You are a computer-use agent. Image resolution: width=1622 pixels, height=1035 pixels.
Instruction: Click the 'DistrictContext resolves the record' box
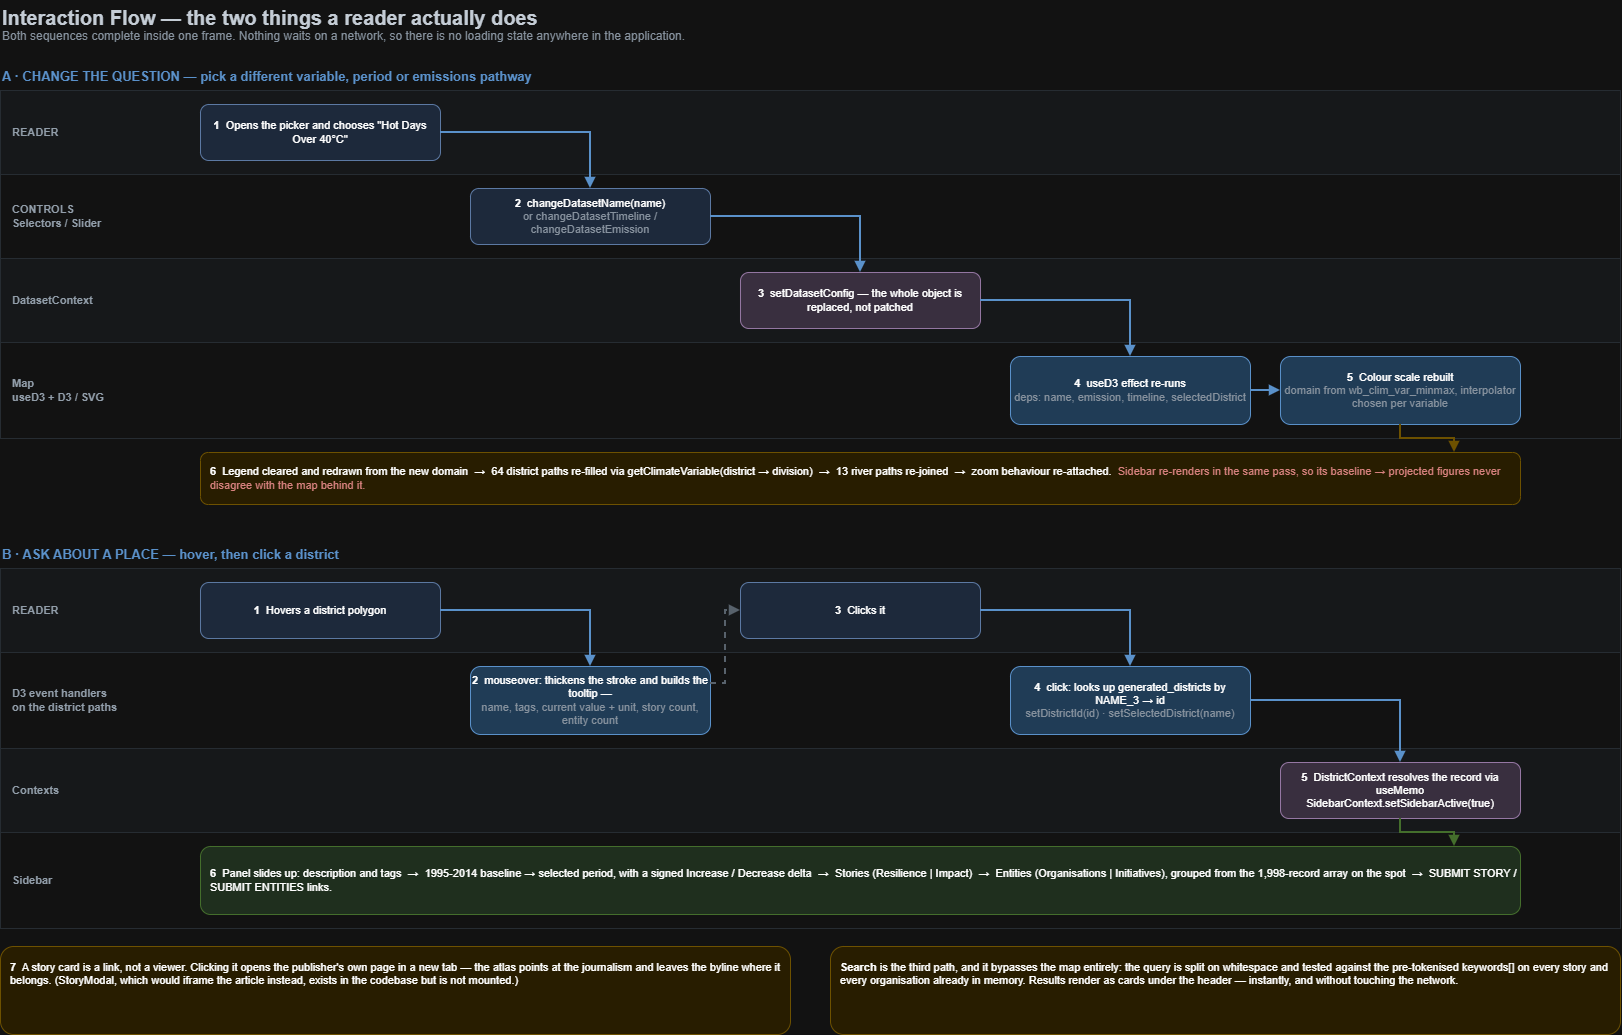click(1400, 790)
